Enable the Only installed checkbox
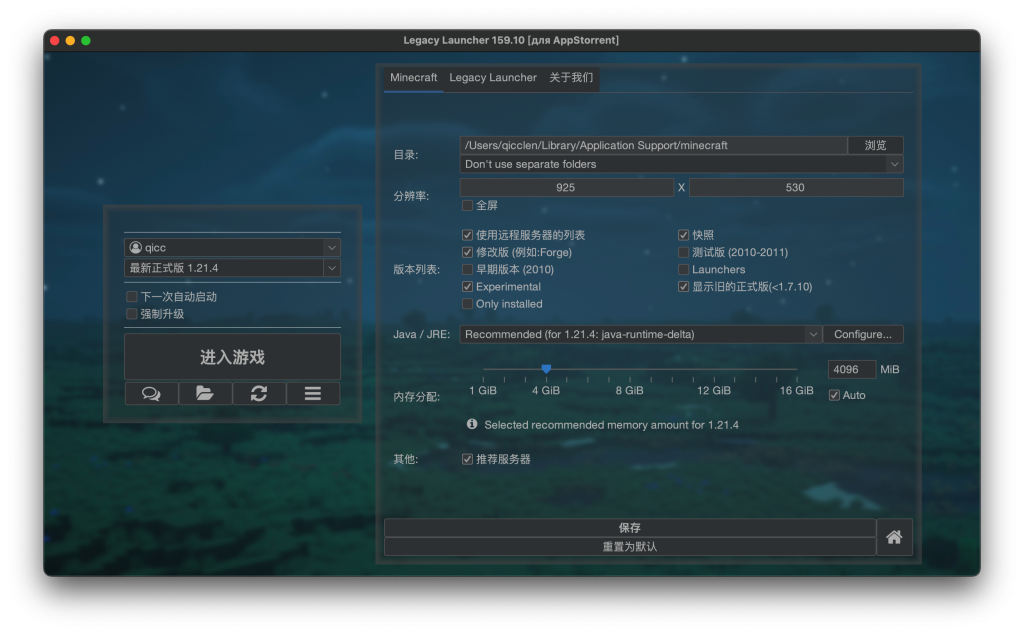 pyautogui.click(x=468, y=304)
